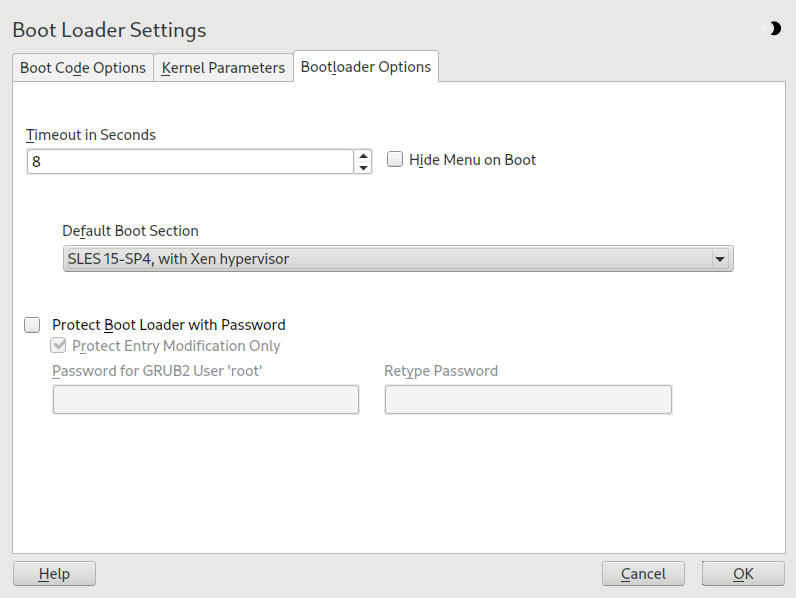This screenshot has width=796, height=598.
Task: Increase timeout with the up arrow
Action: tap(363, 155)
